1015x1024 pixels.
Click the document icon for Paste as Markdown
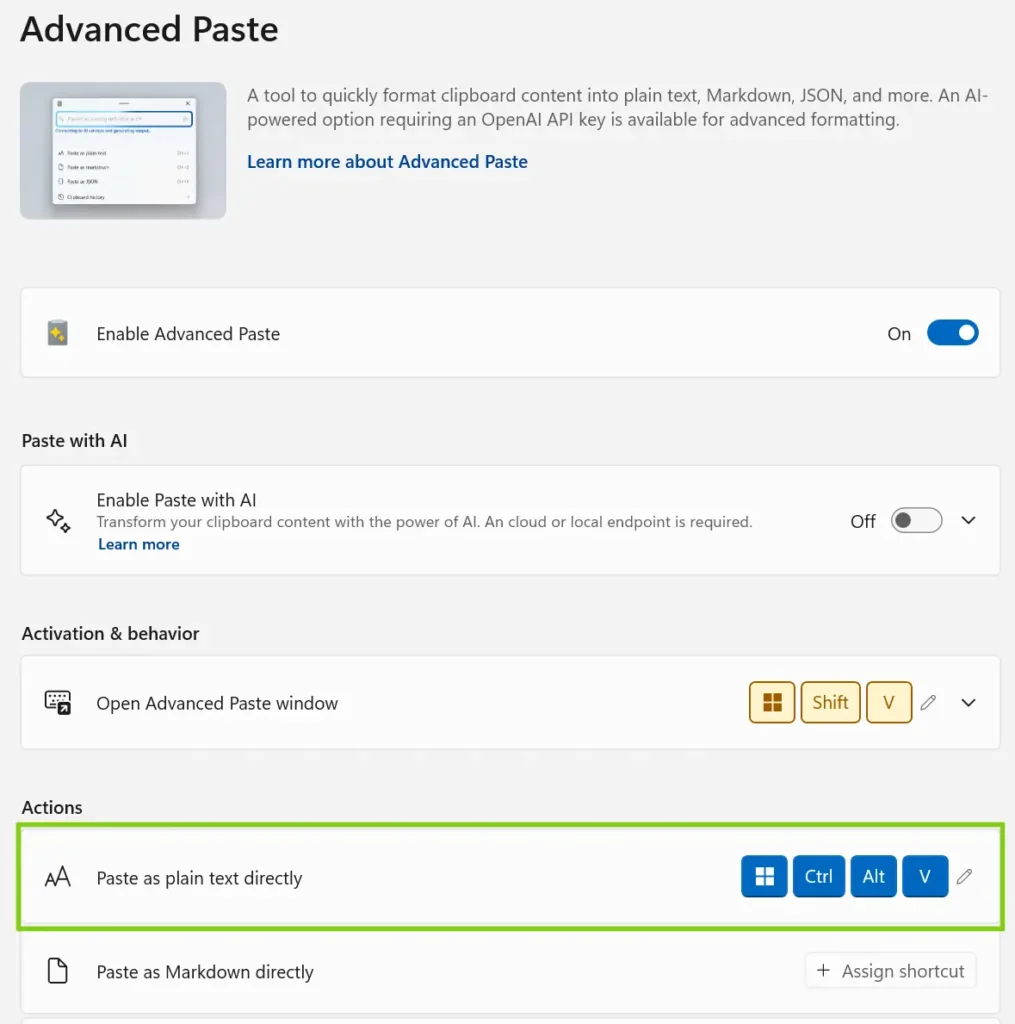point(57,971)
